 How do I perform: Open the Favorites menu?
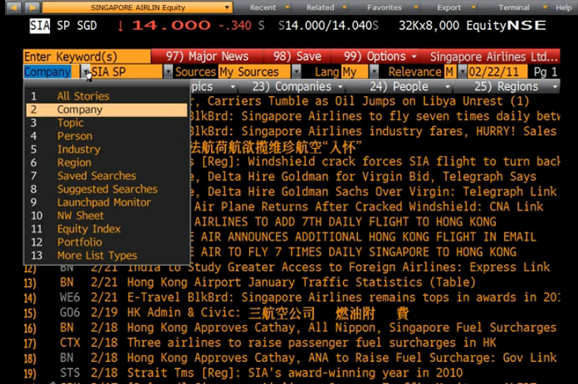392,7
